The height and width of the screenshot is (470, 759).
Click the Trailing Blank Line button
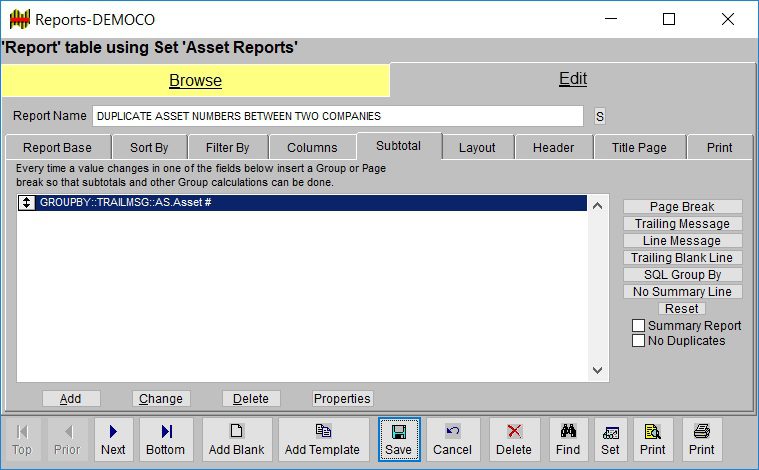[683, 258]
